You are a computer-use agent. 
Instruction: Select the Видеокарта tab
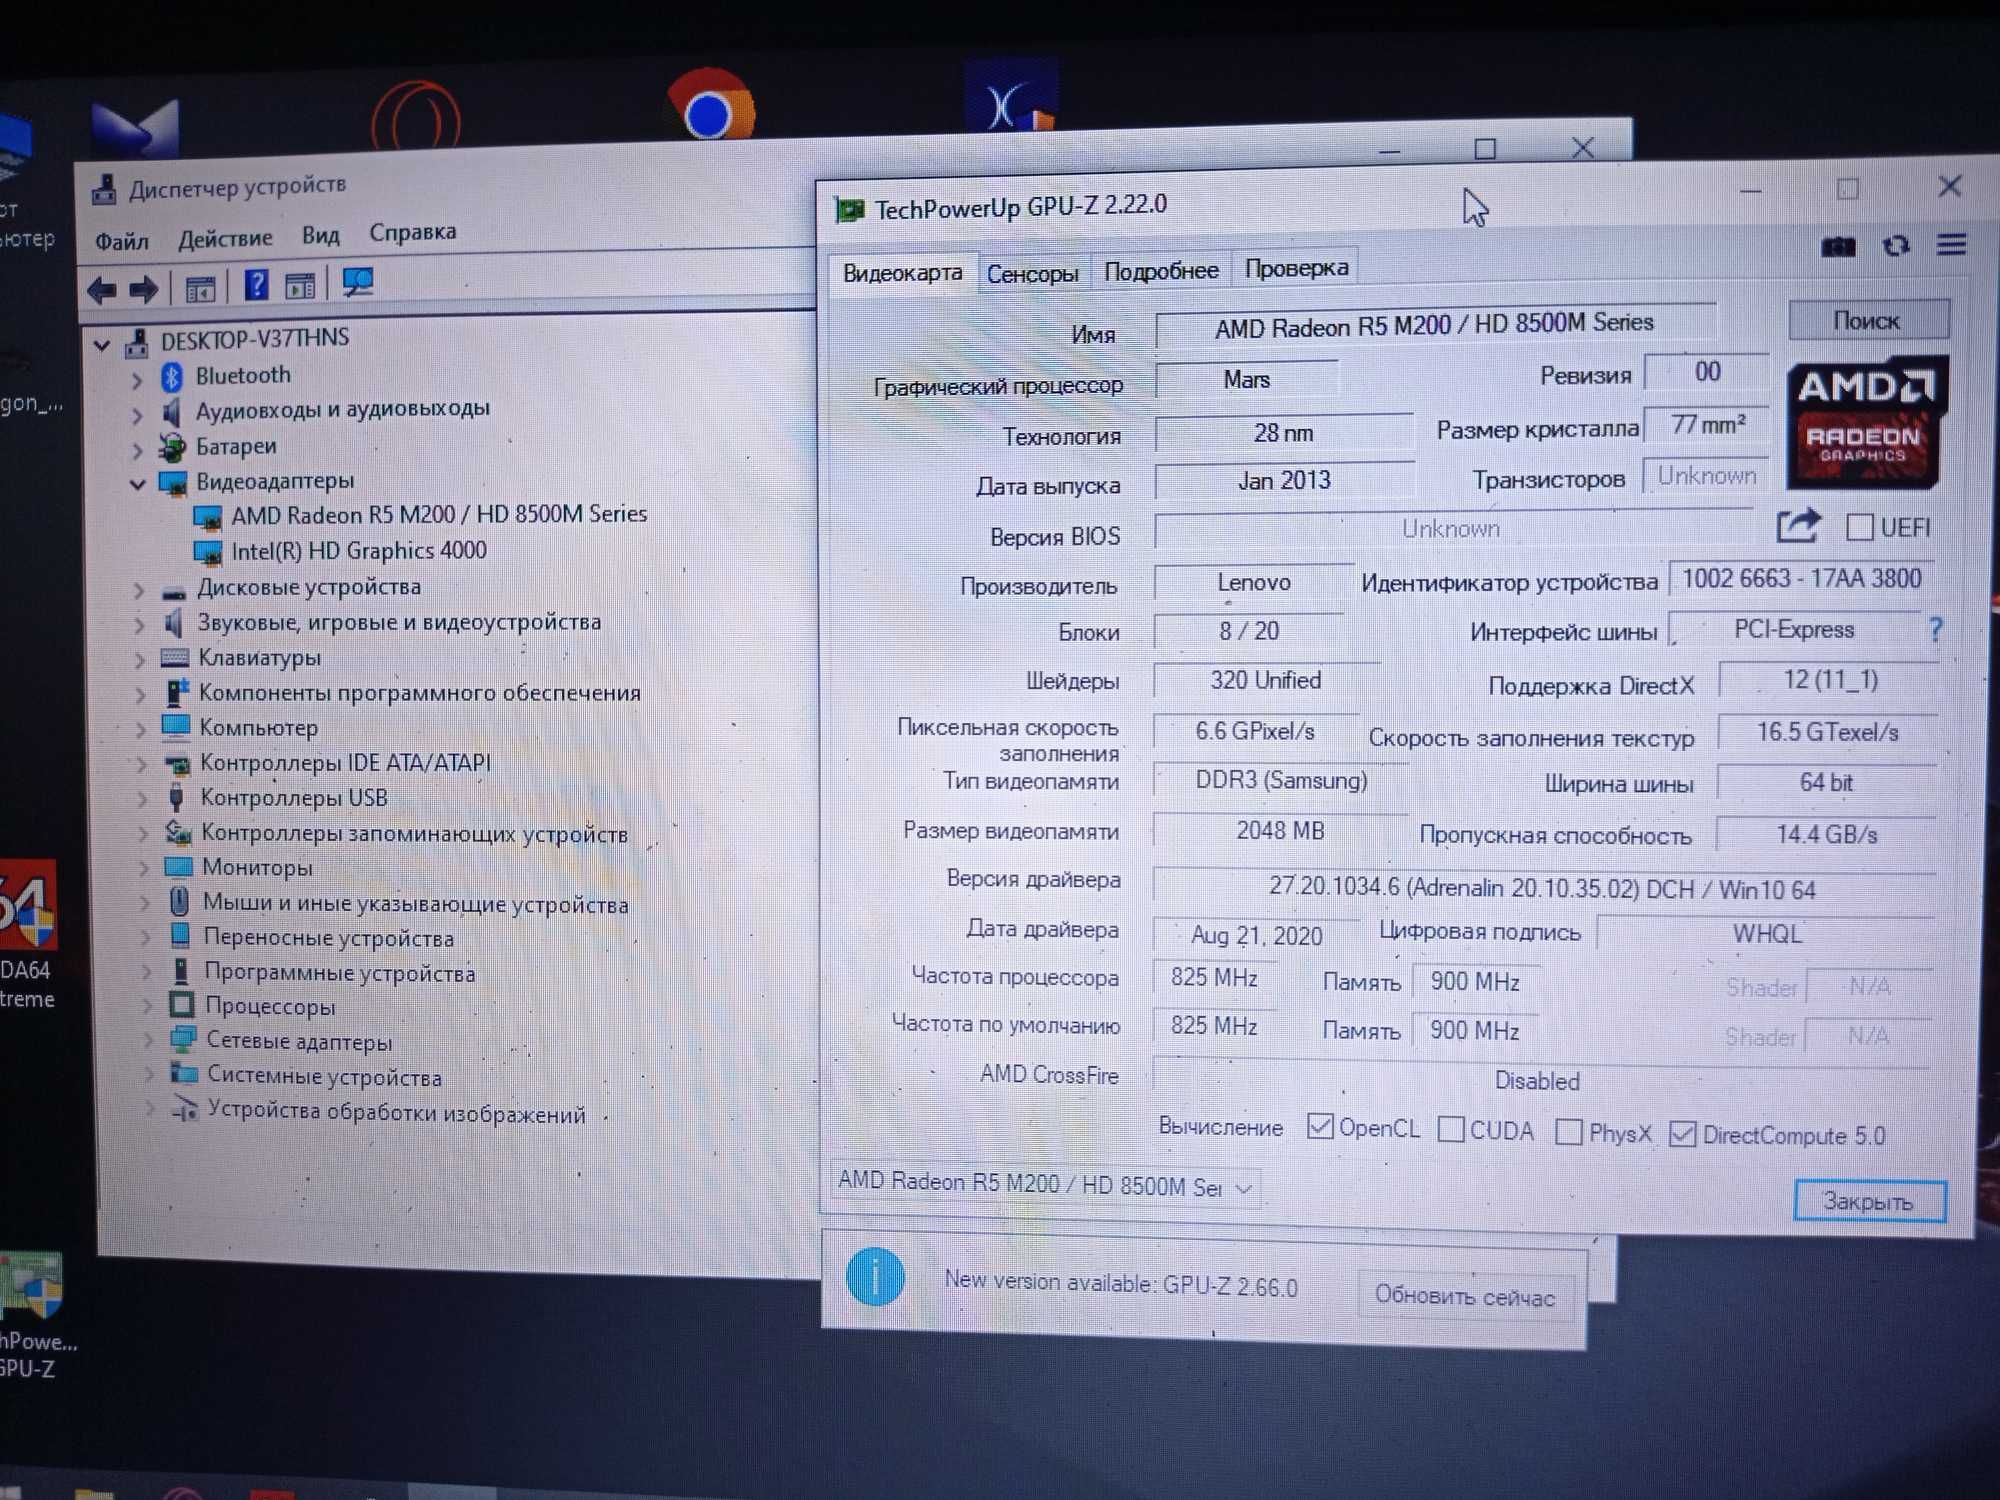tap(902, 273)
